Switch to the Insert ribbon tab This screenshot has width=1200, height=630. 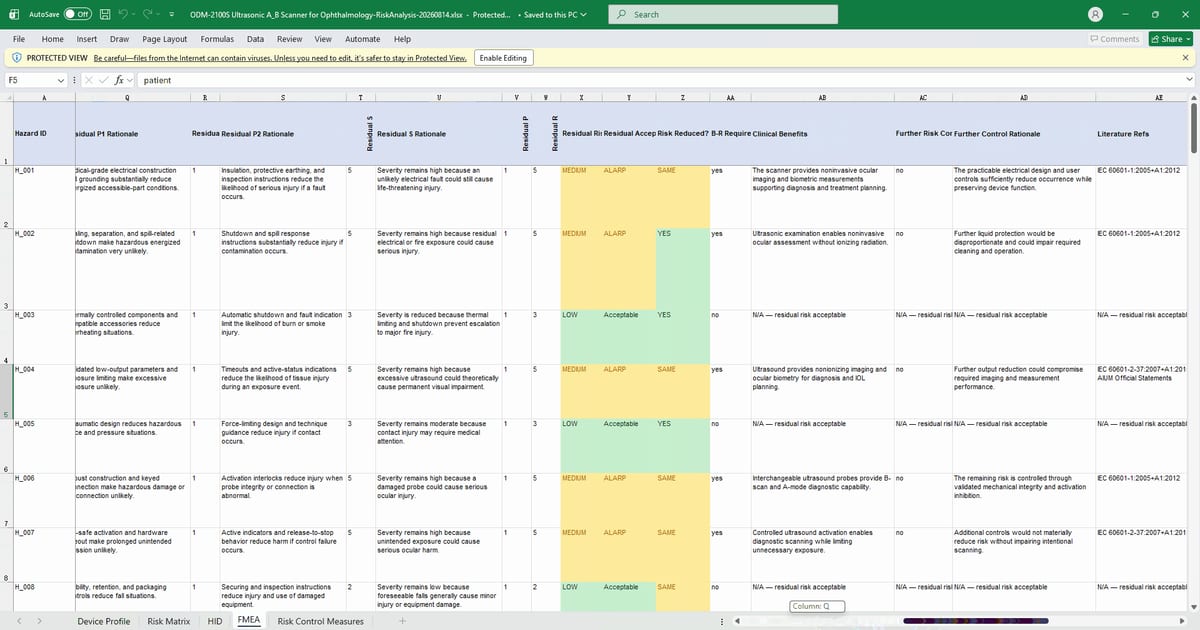87,39
